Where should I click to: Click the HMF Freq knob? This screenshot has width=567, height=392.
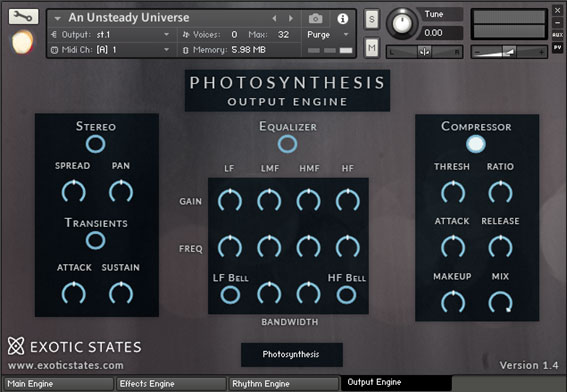tap(308, 247)
